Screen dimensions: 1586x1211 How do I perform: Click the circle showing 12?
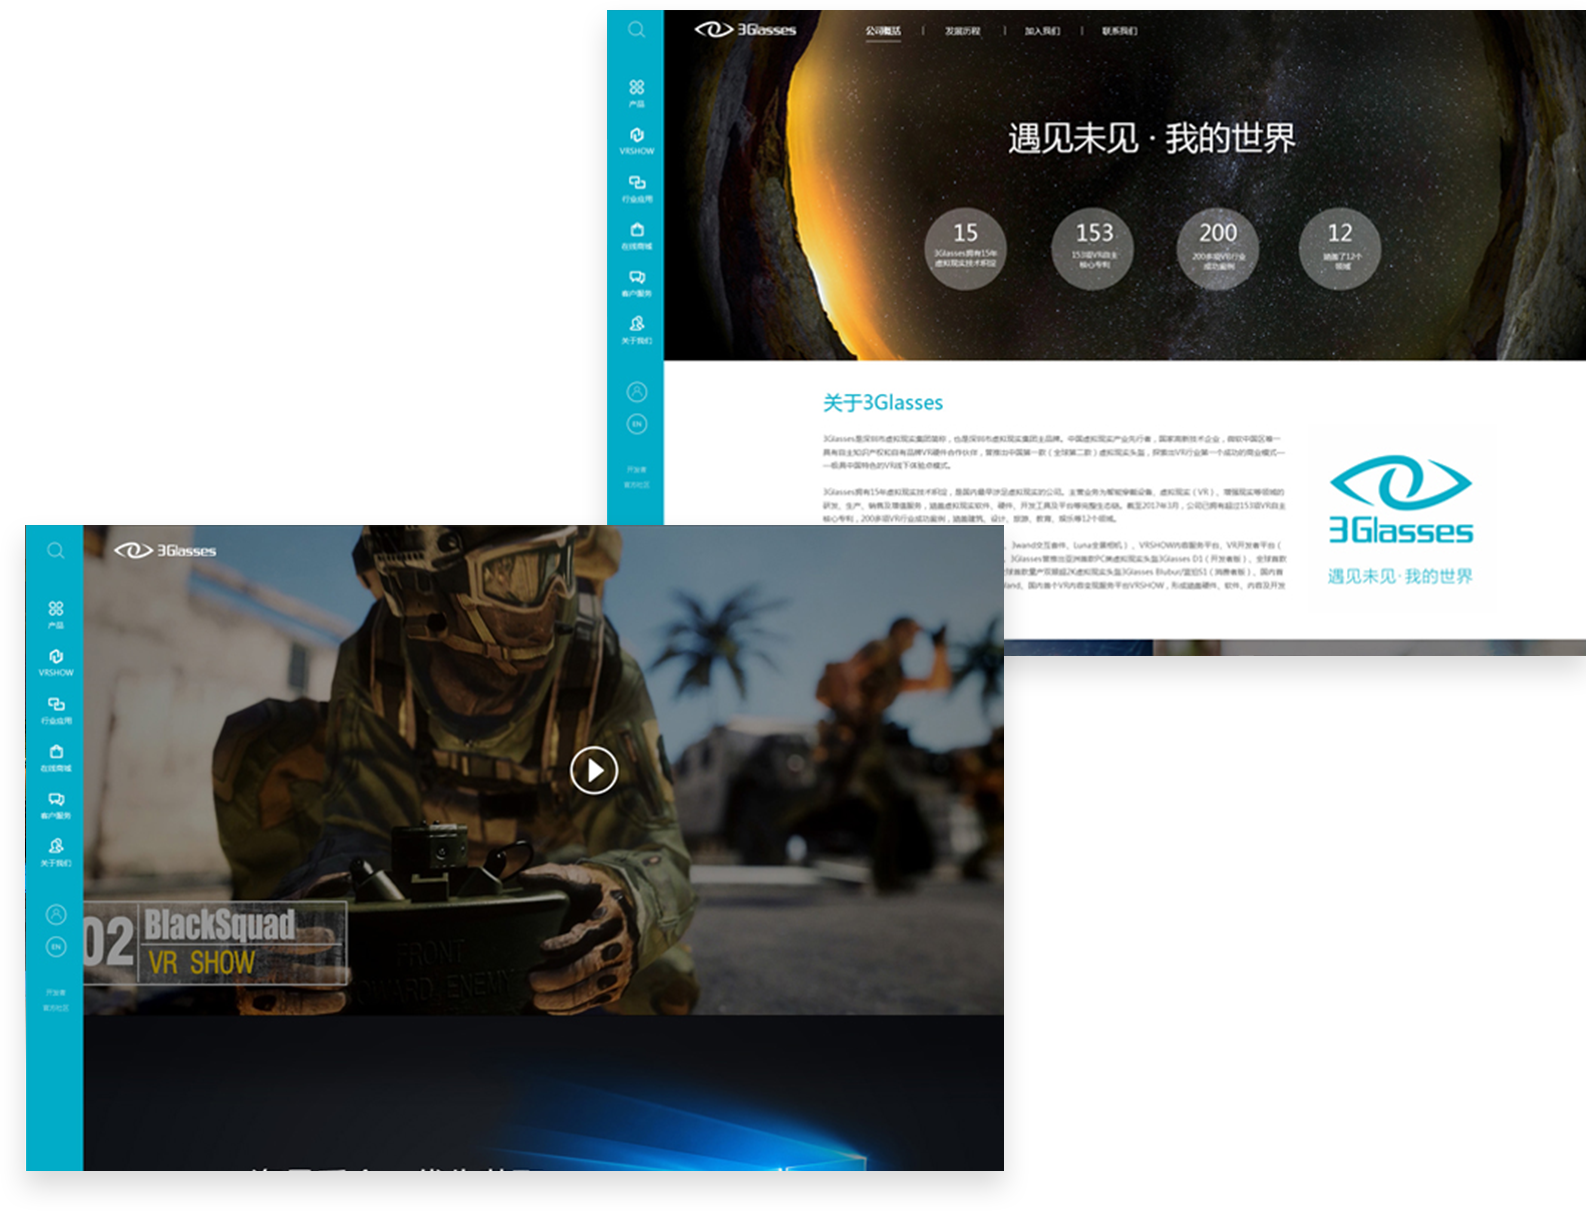pos(1340,249)
